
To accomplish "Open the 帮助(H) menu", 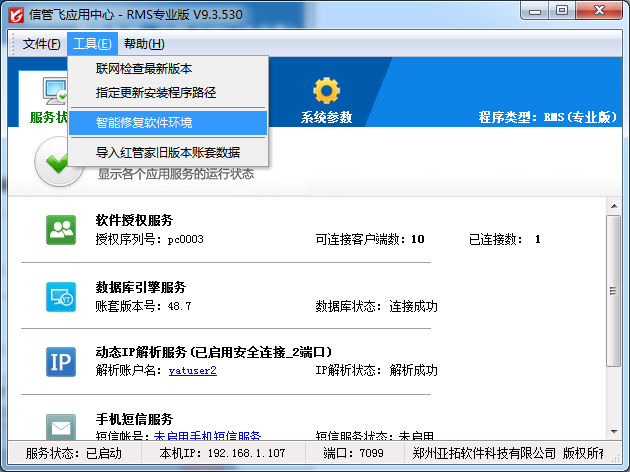I will (144, 44).
